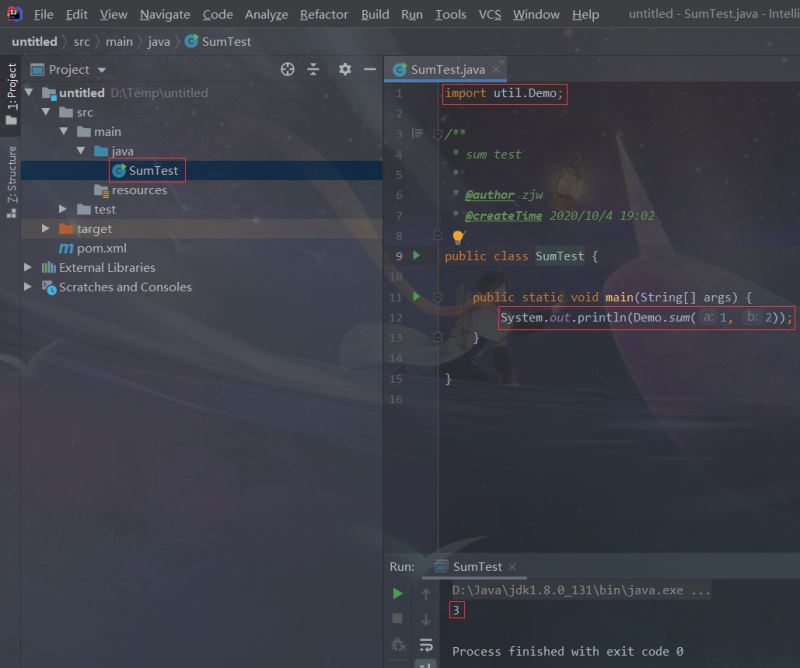Select the target folder row
The height and width of the screenshot is (668, 800).
click(202, 229)
